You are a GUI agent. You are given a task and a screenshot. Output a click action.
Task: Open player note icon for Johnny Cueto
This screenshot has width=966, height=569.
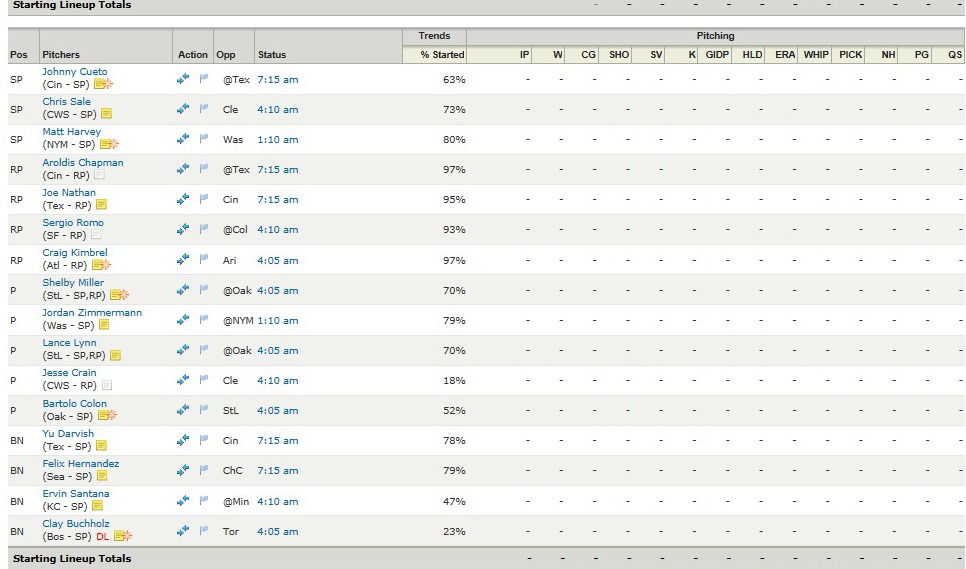coord(103,84)
